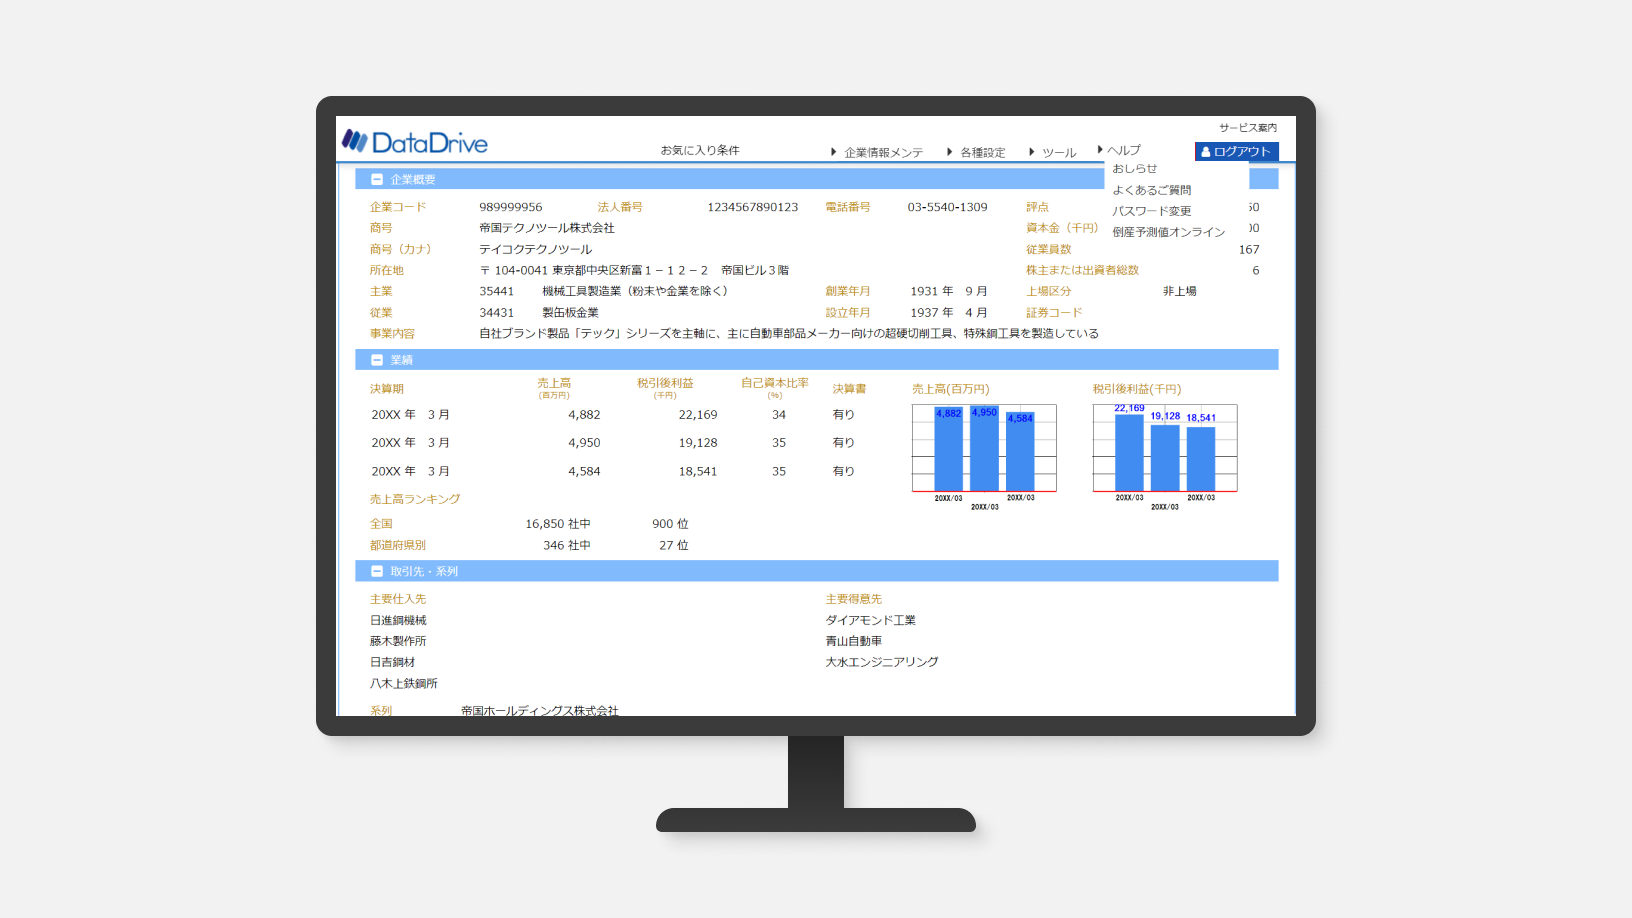This screenshot has height=918, width=1632.
Task: Choose パスワード変更 in help menu
Action: (1152, 211)
